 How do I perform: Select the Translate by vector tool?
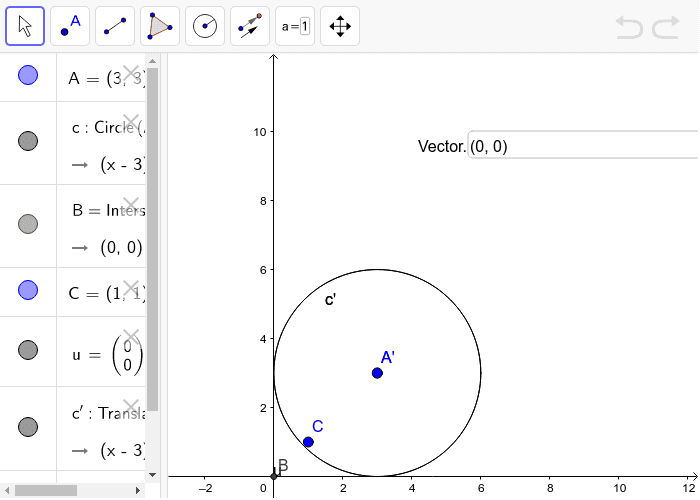point(250,26)
